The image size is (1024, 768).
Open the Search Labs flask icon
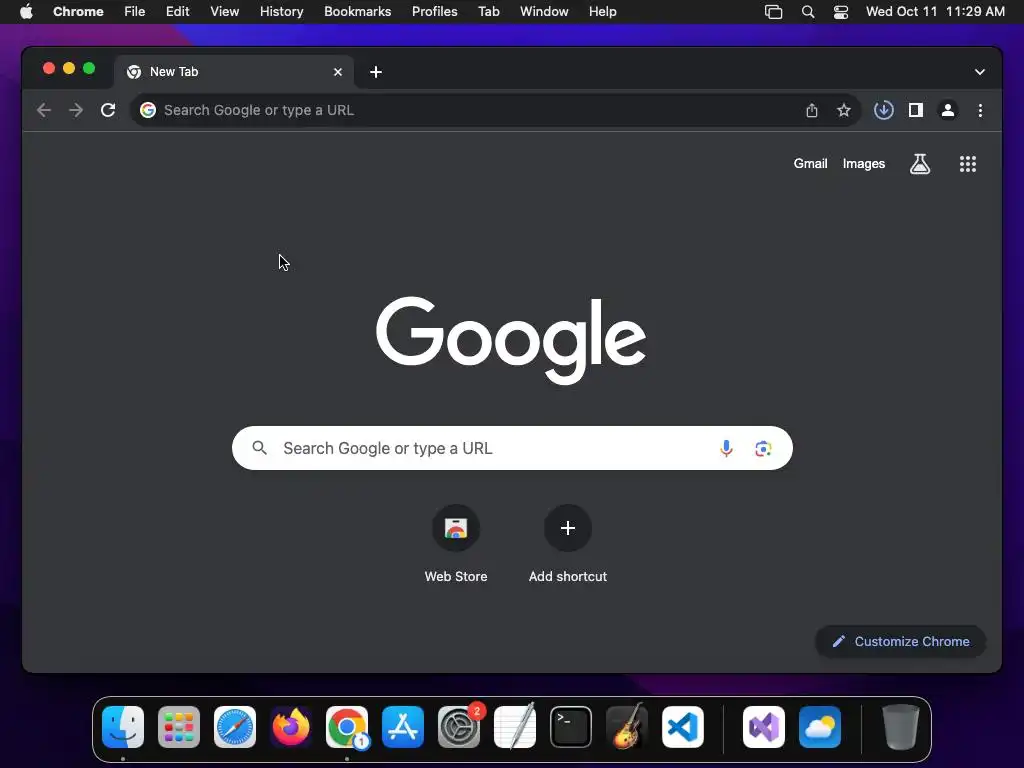pos(920,164)
